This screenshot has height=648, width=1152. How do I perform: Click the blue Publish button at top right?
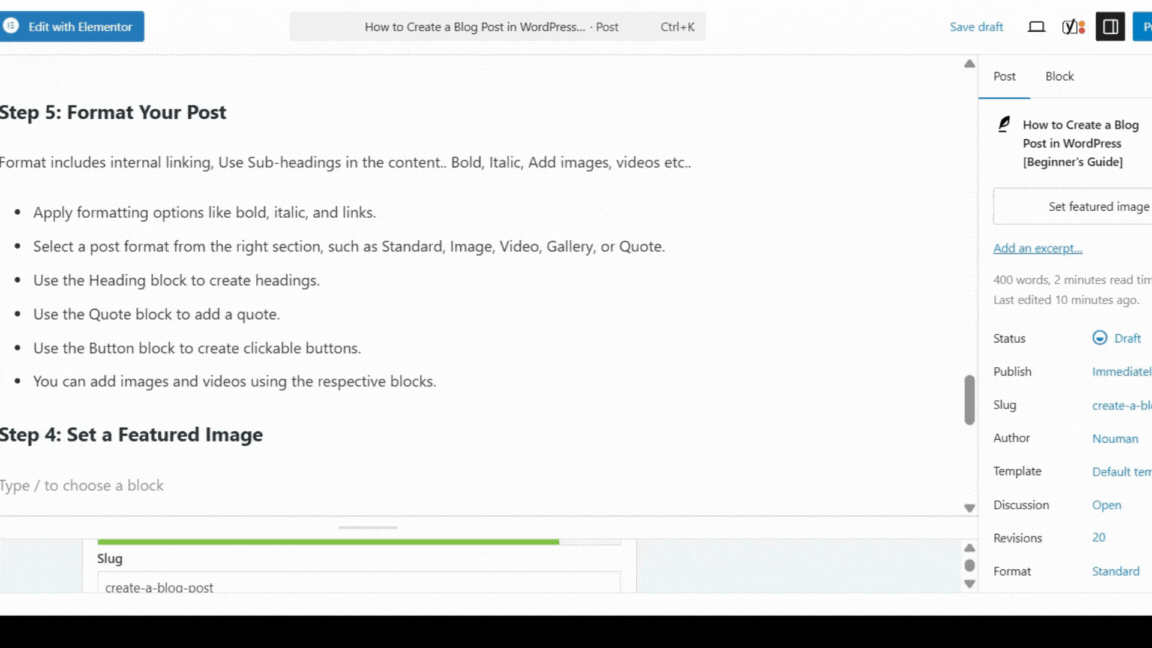click(1142, 26)
